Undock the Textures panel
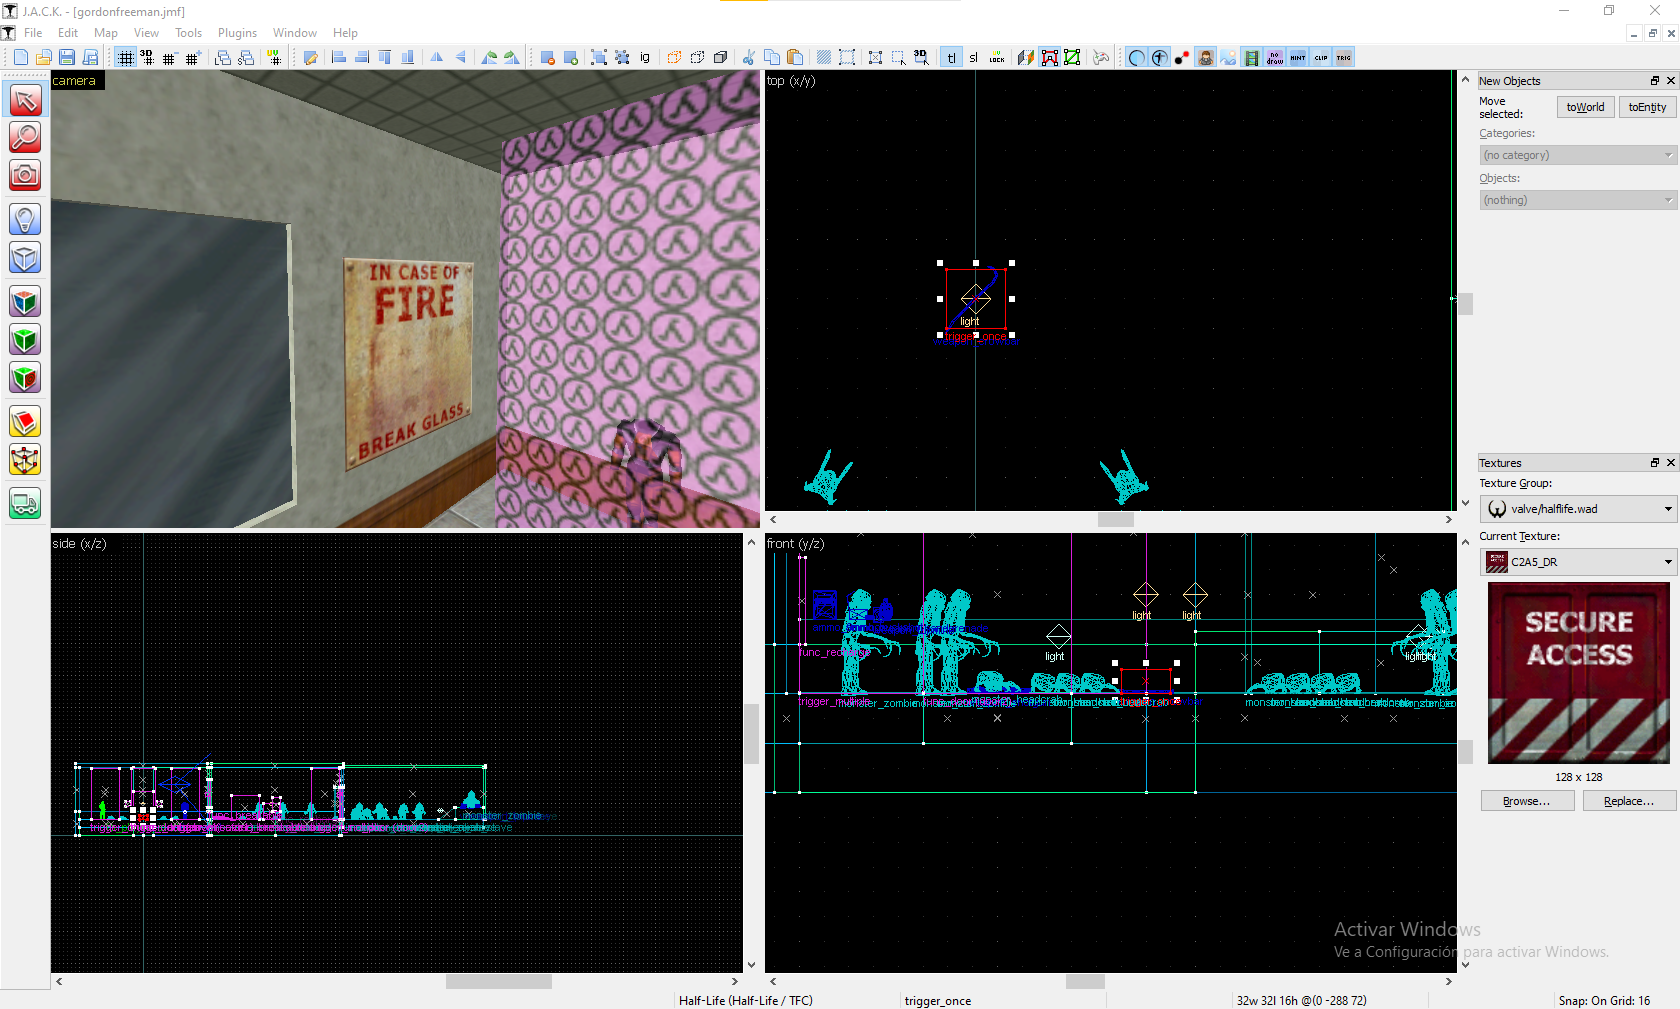 coord(1655,463)
